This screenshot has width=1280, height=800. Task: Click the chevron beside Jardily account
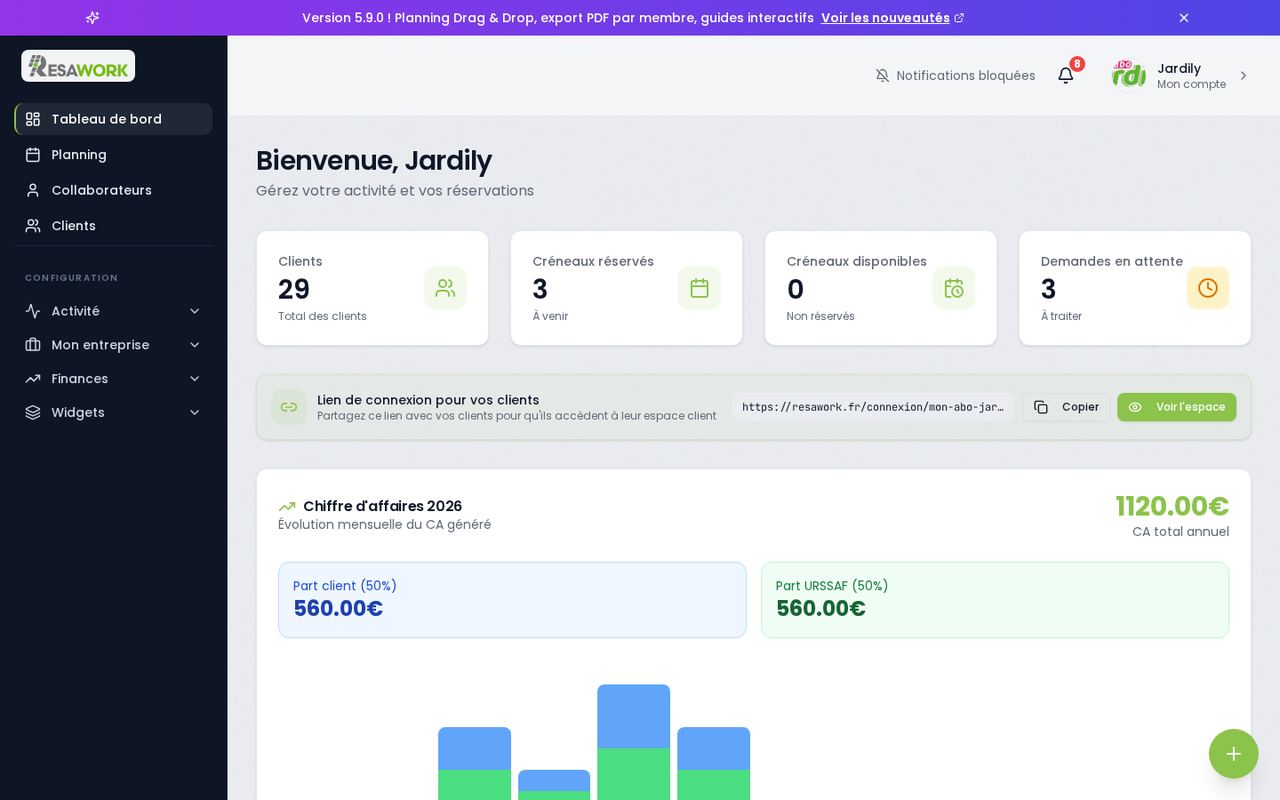(x=1243, y=76)
